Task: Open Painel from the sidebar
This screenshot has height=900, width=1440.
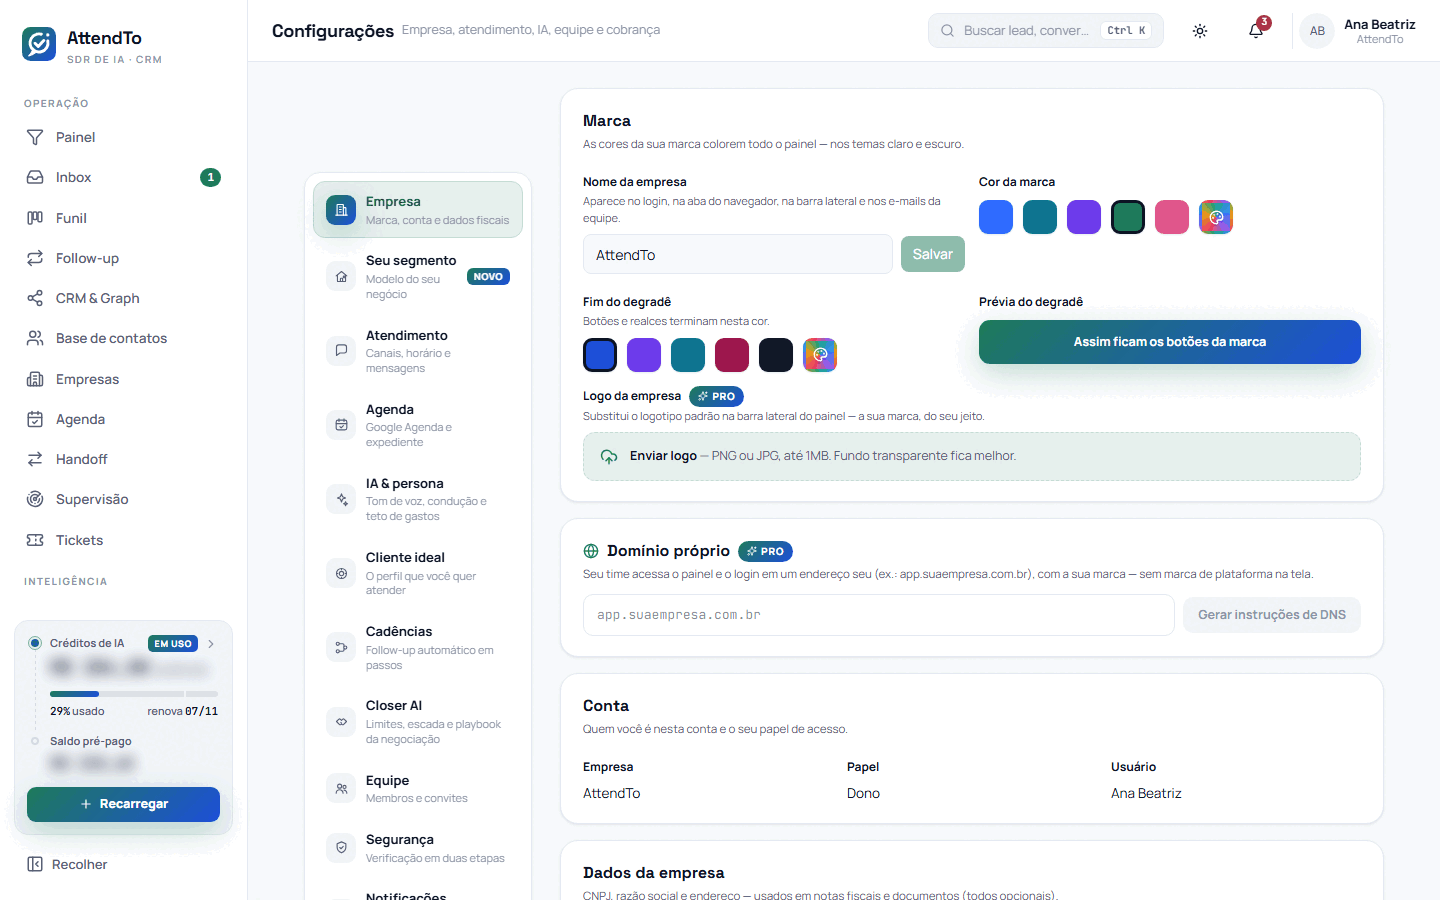Action: tap(123, 137)
